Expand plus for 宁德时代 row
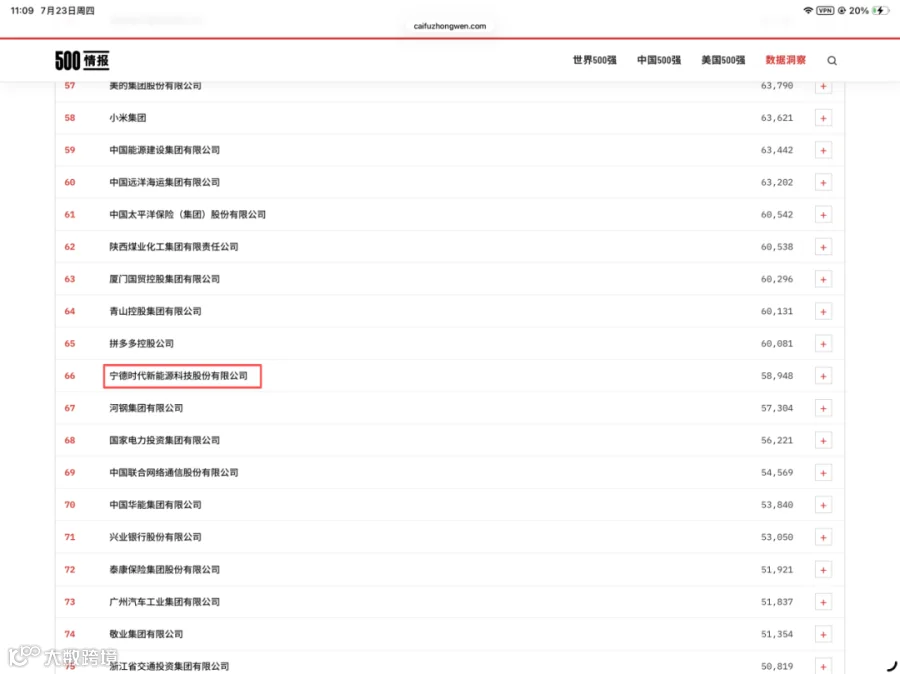Viewport: 900px width, 674px height. [823, 376]
